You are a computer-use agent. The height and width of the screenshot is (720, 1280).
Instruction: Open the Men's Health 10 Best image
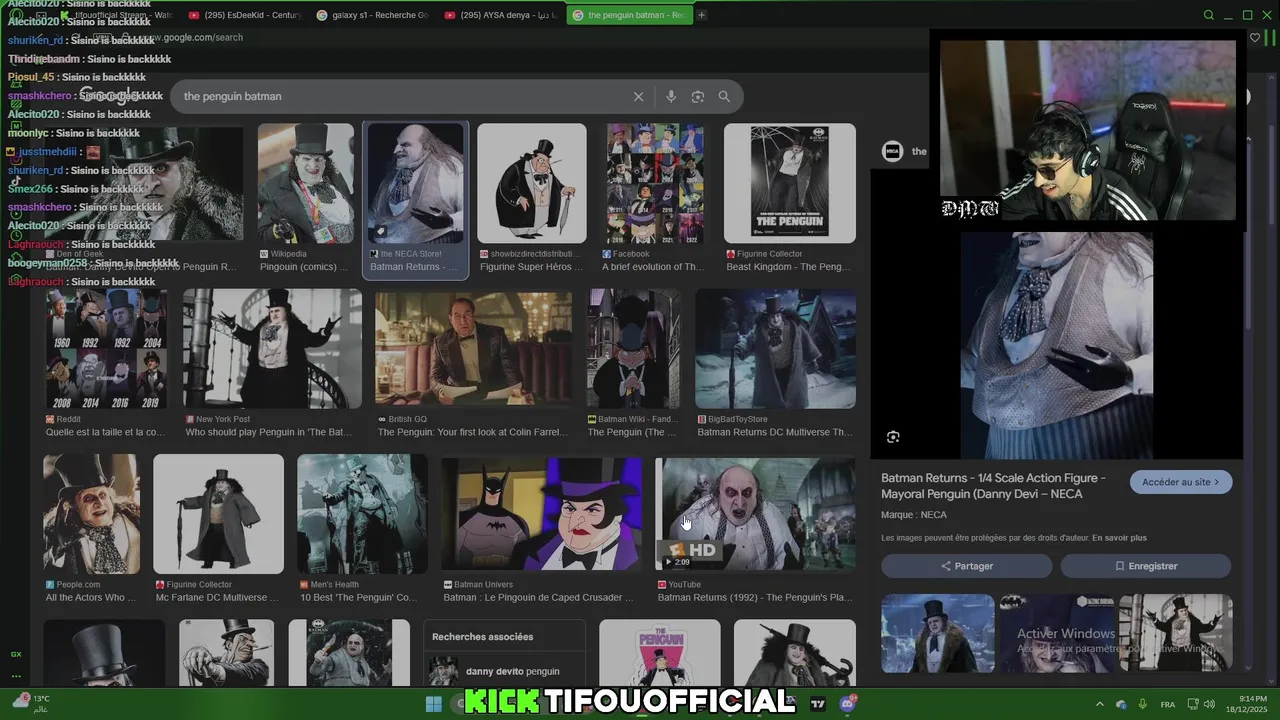[x=362, y=514]
